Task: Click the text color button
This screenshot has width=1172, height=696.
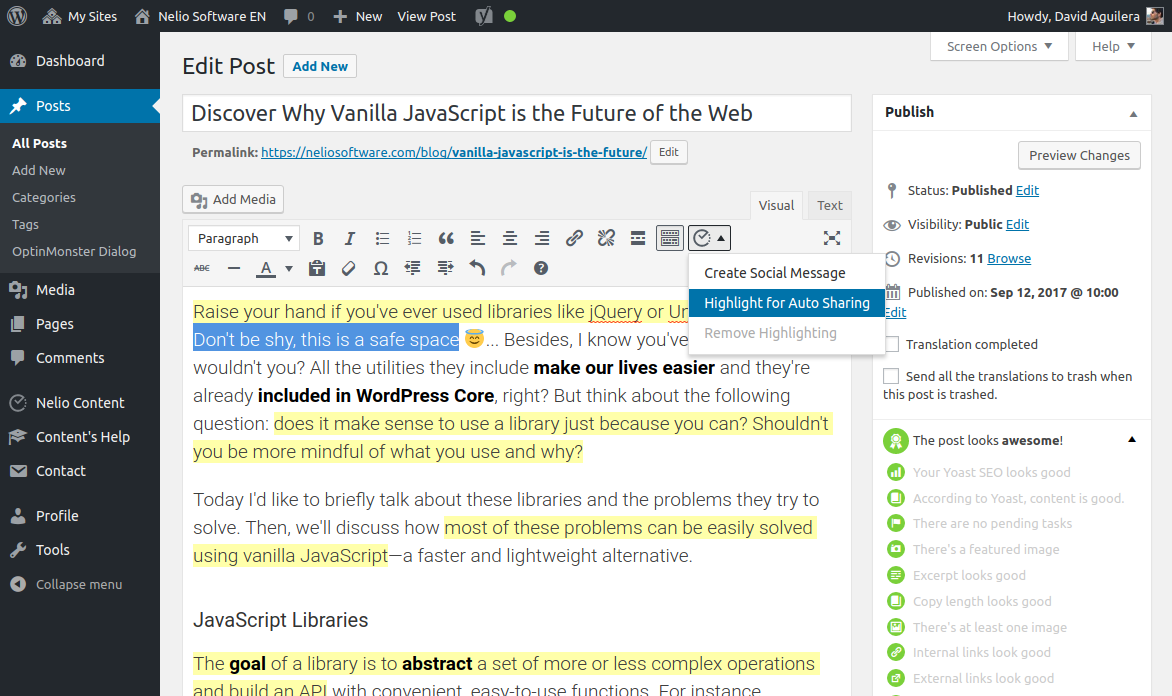Action: [266, 268]
